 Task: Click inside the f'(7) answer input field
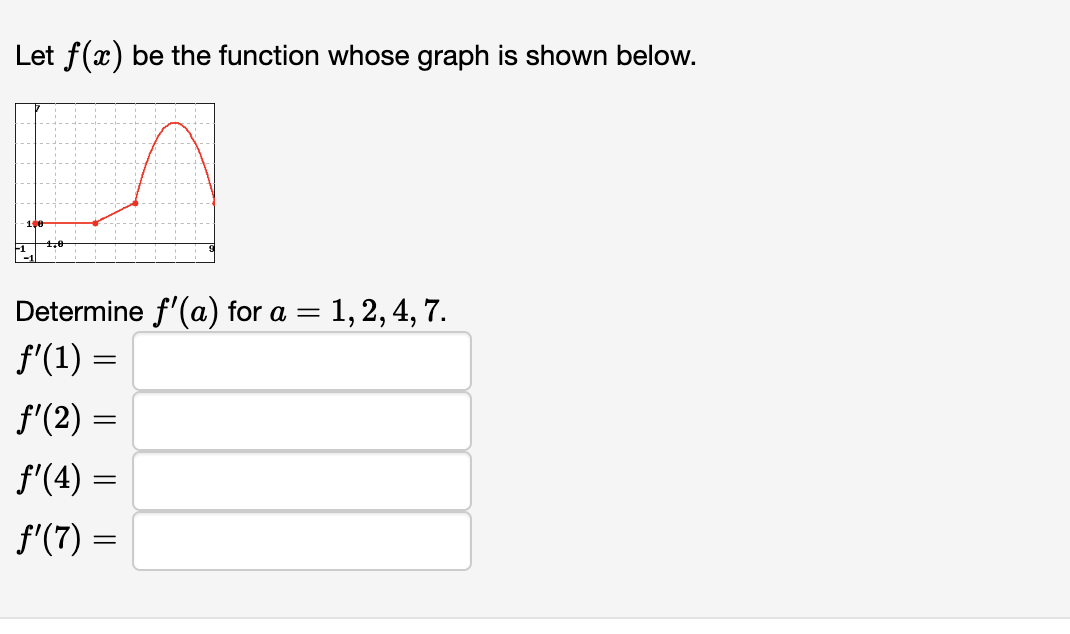point(300,541)
